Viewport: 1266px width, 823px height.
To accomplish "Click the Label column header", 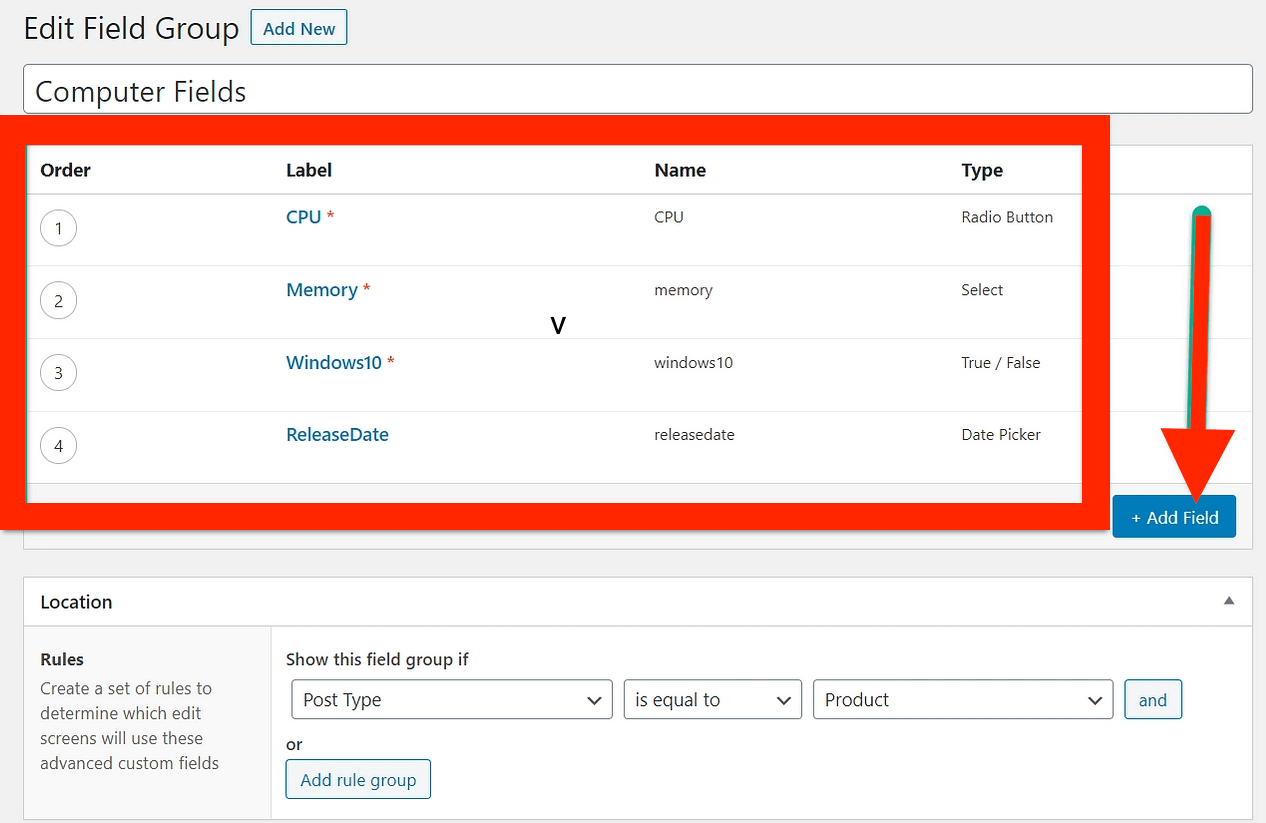I will (x=309, y=170).
